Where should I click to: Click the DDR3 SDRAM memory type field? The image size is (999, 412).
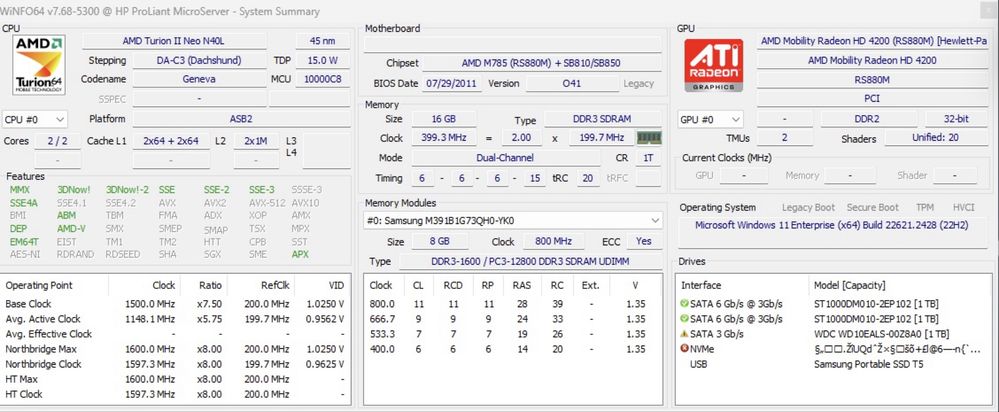[x=602, y=120]
